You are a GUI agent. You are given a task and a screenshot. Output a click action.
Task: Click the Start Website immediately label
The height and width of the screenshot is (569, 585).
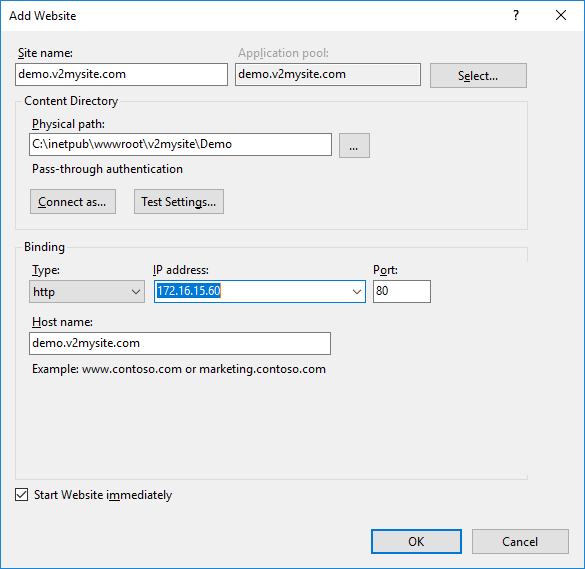tap(103, 495)
